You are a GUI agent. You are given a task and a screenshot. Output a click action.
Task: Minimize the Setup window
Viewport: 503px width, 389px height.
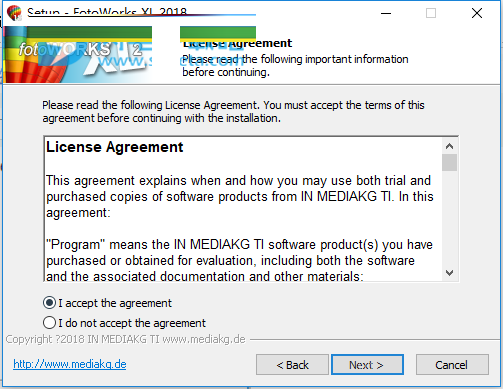click(x=386, y=13)
